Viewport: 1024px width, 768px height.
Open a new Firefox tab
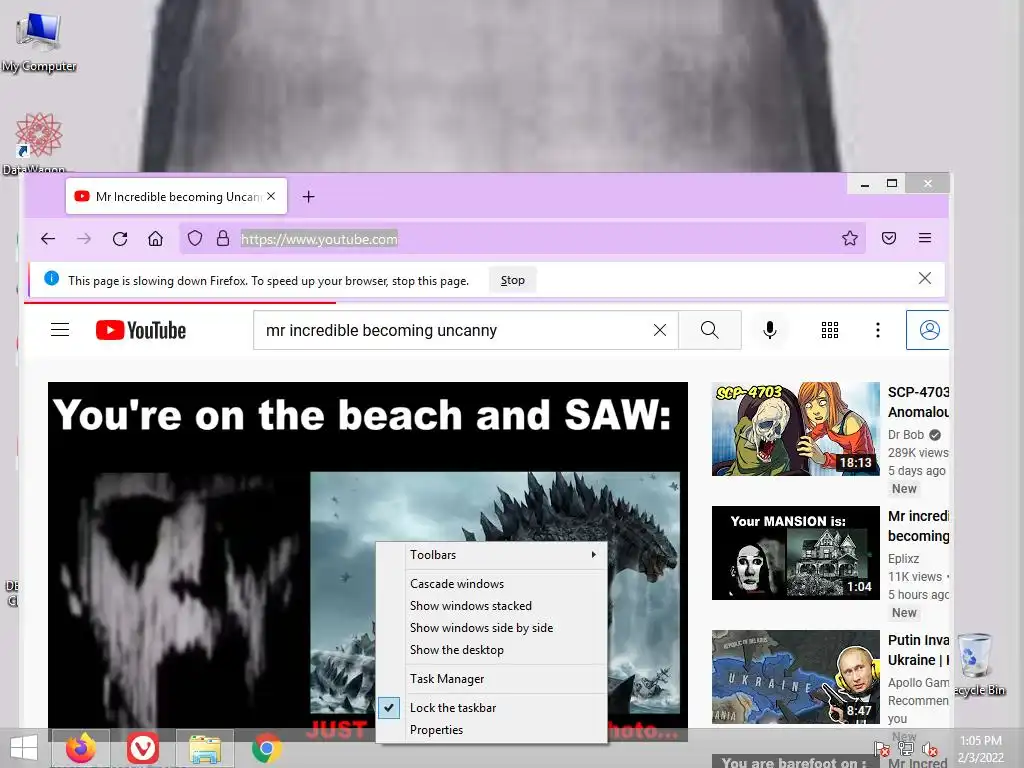point(308,197)
